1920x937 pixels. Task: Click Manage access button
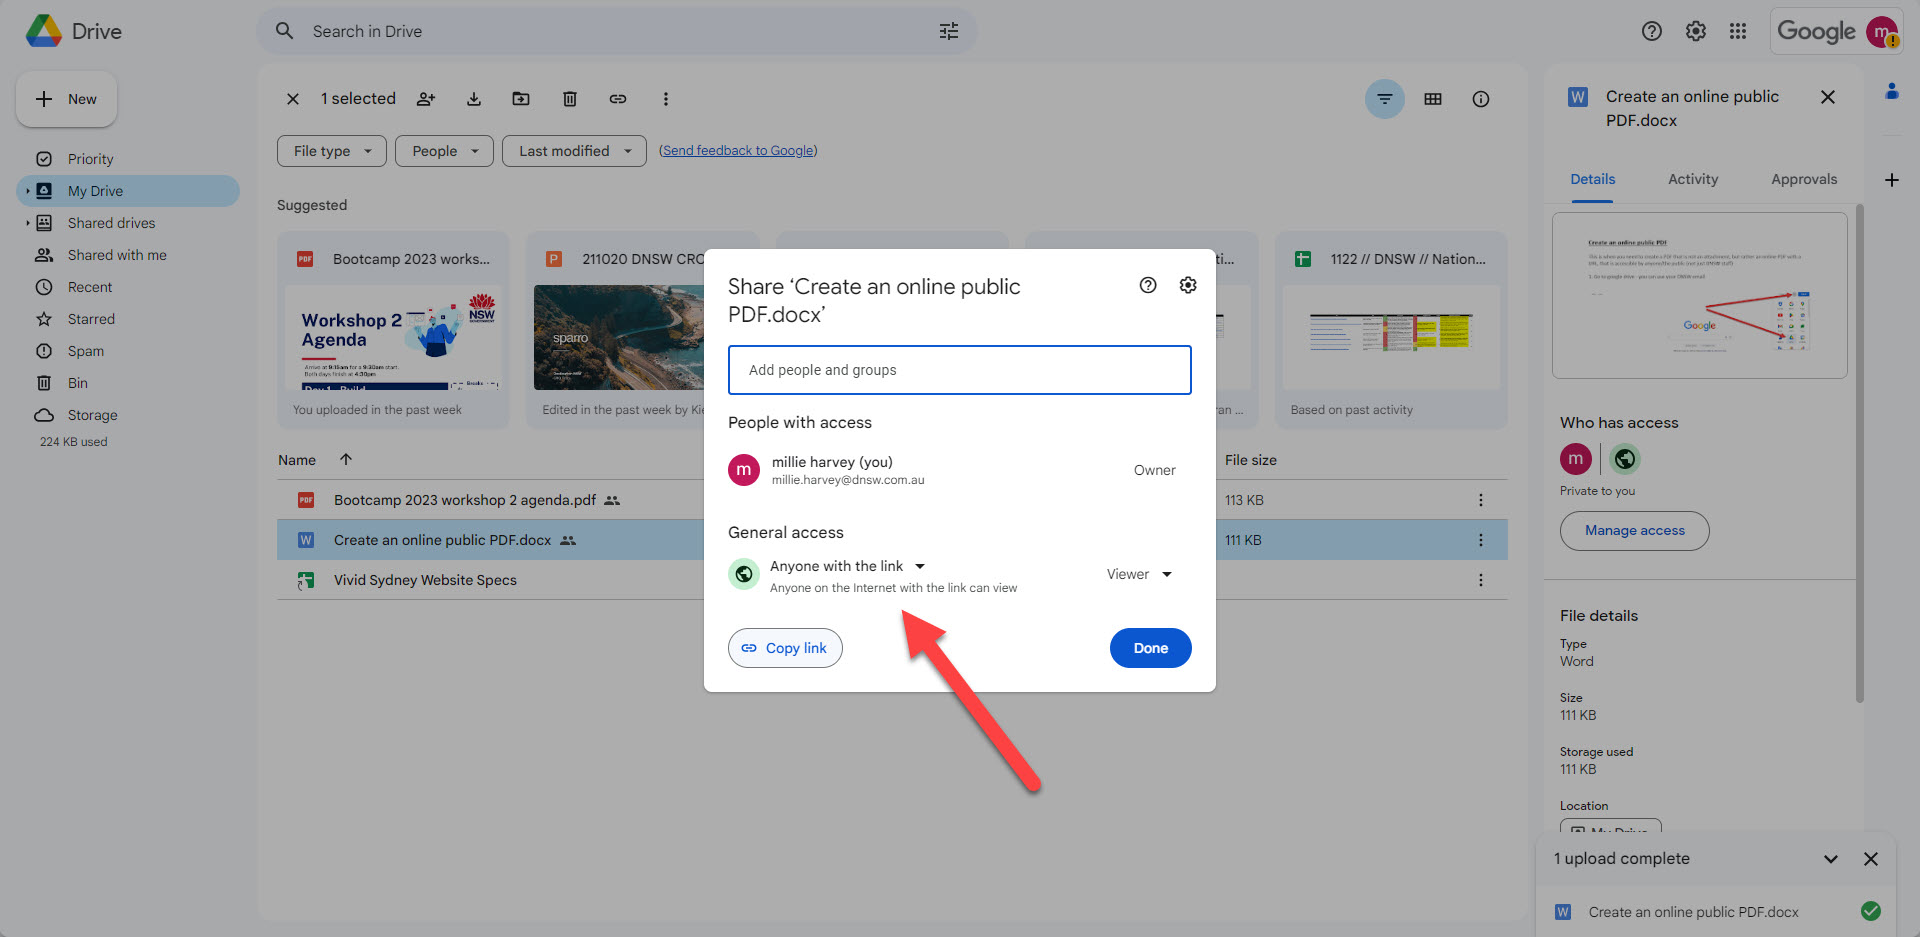pyautogui.click(x=1634, y=531)
